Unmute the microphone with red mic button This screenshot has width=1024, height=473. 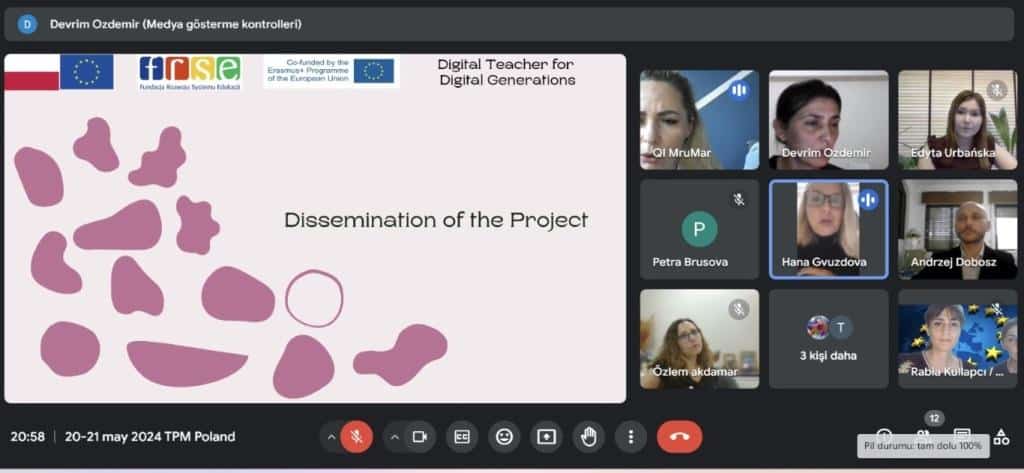coord(356,436)
